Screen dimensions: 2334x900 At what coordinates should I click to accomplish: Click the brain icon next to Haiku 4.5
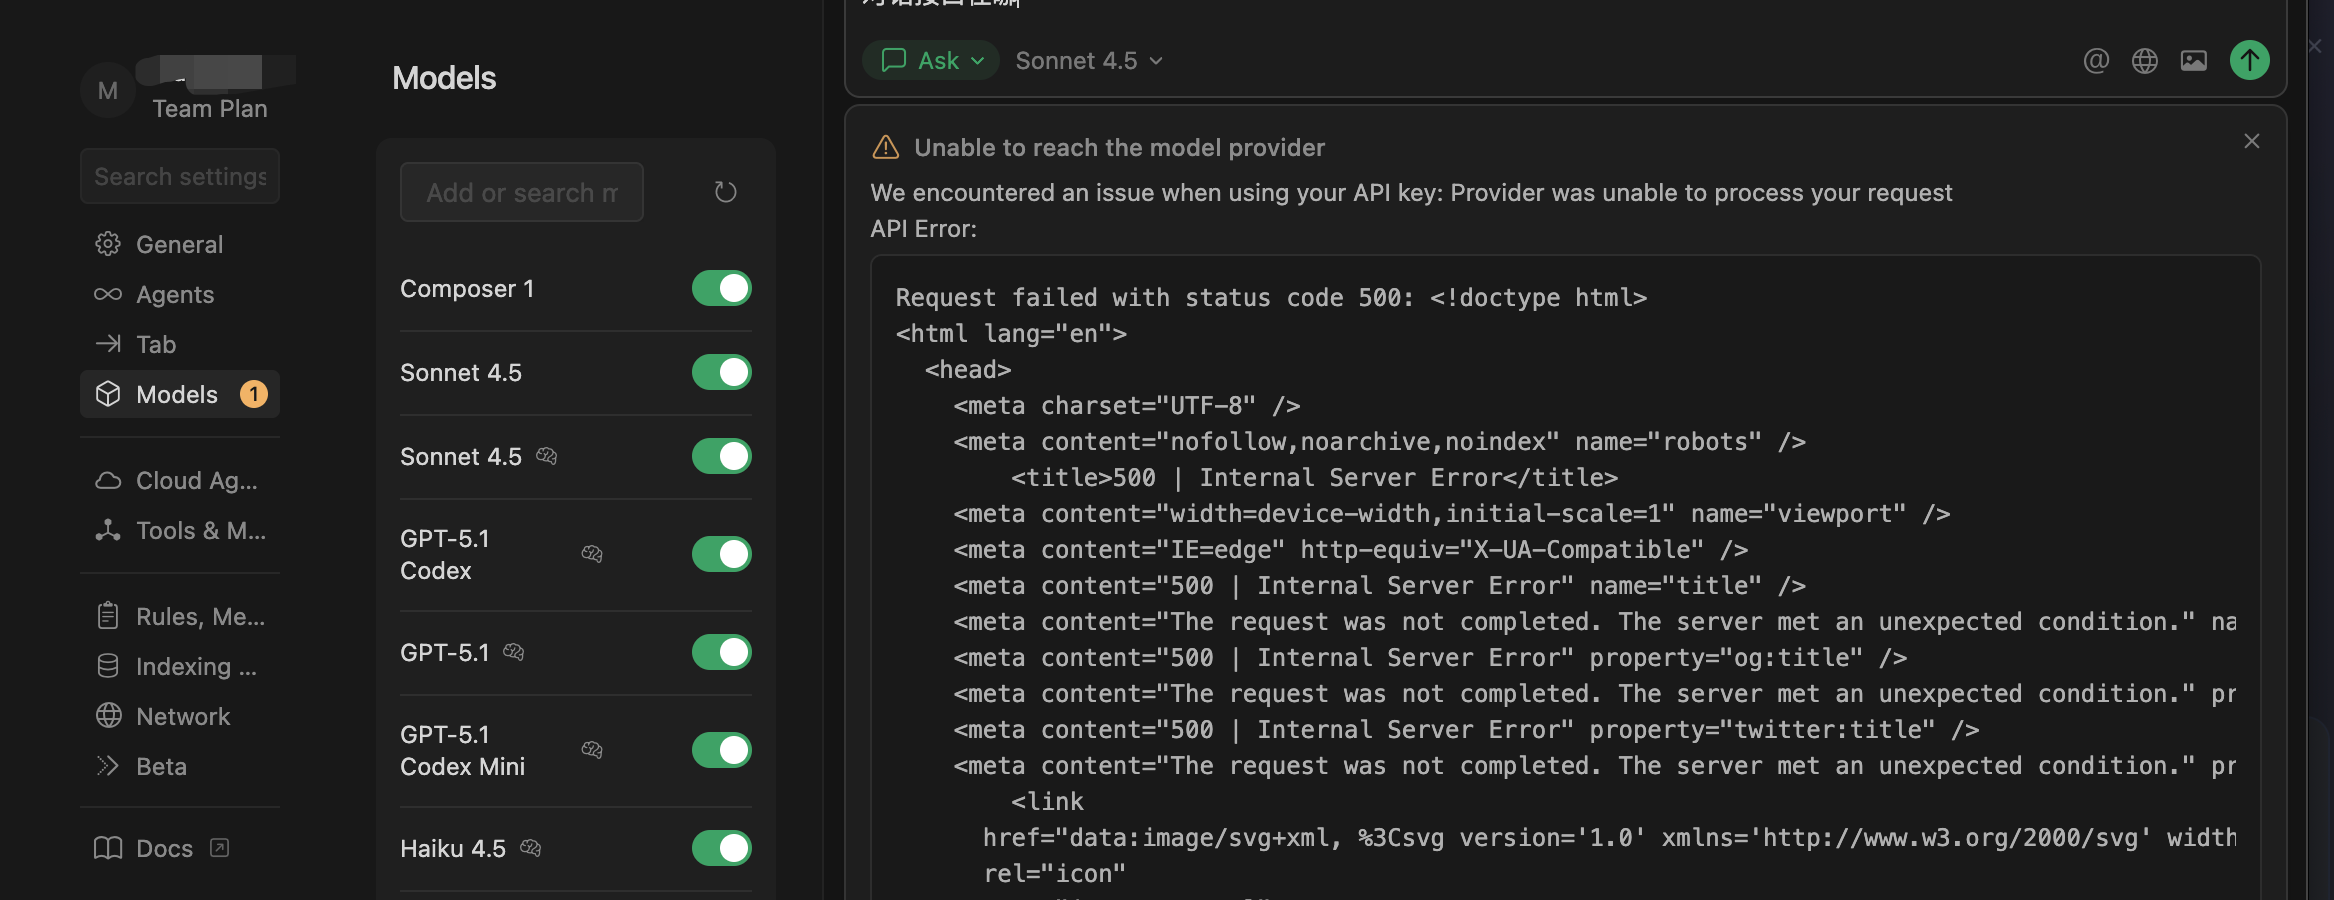pos(530,848)
